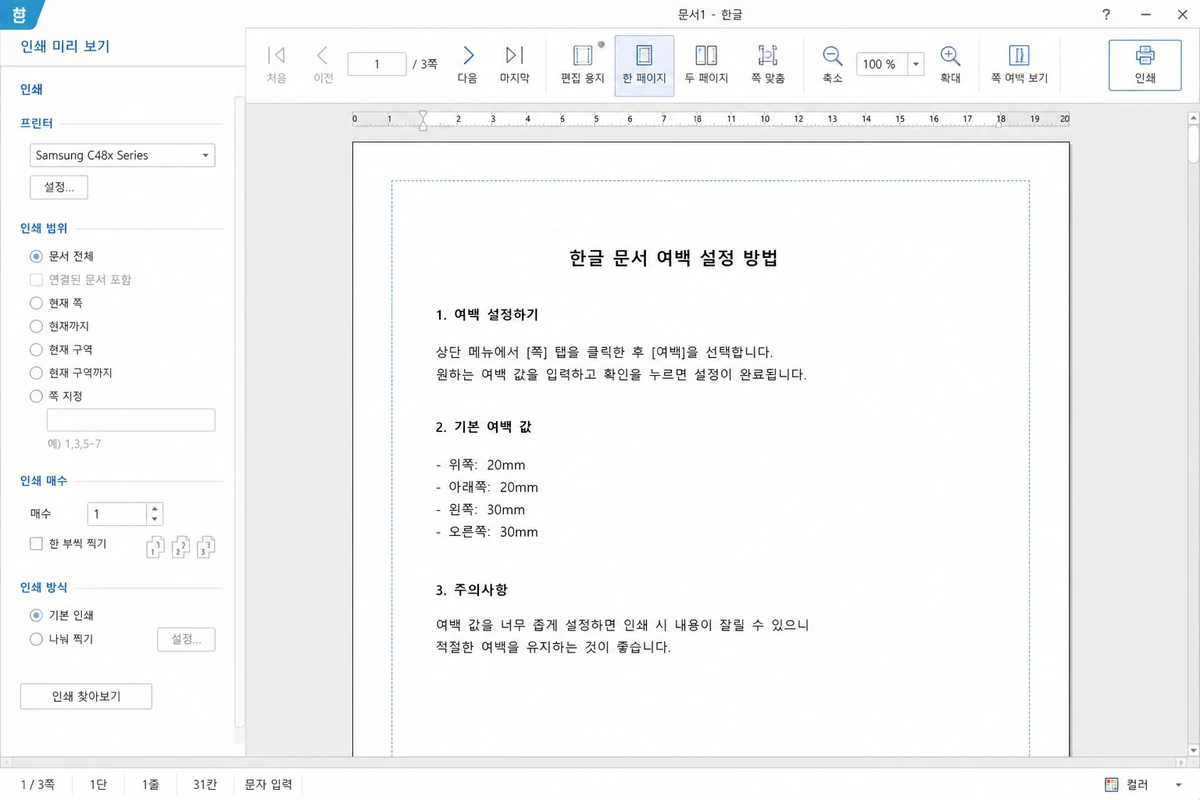Fit page to window (쪽 맞춤)
This screenshot has width=1200, height=800.
click(768, 65)
